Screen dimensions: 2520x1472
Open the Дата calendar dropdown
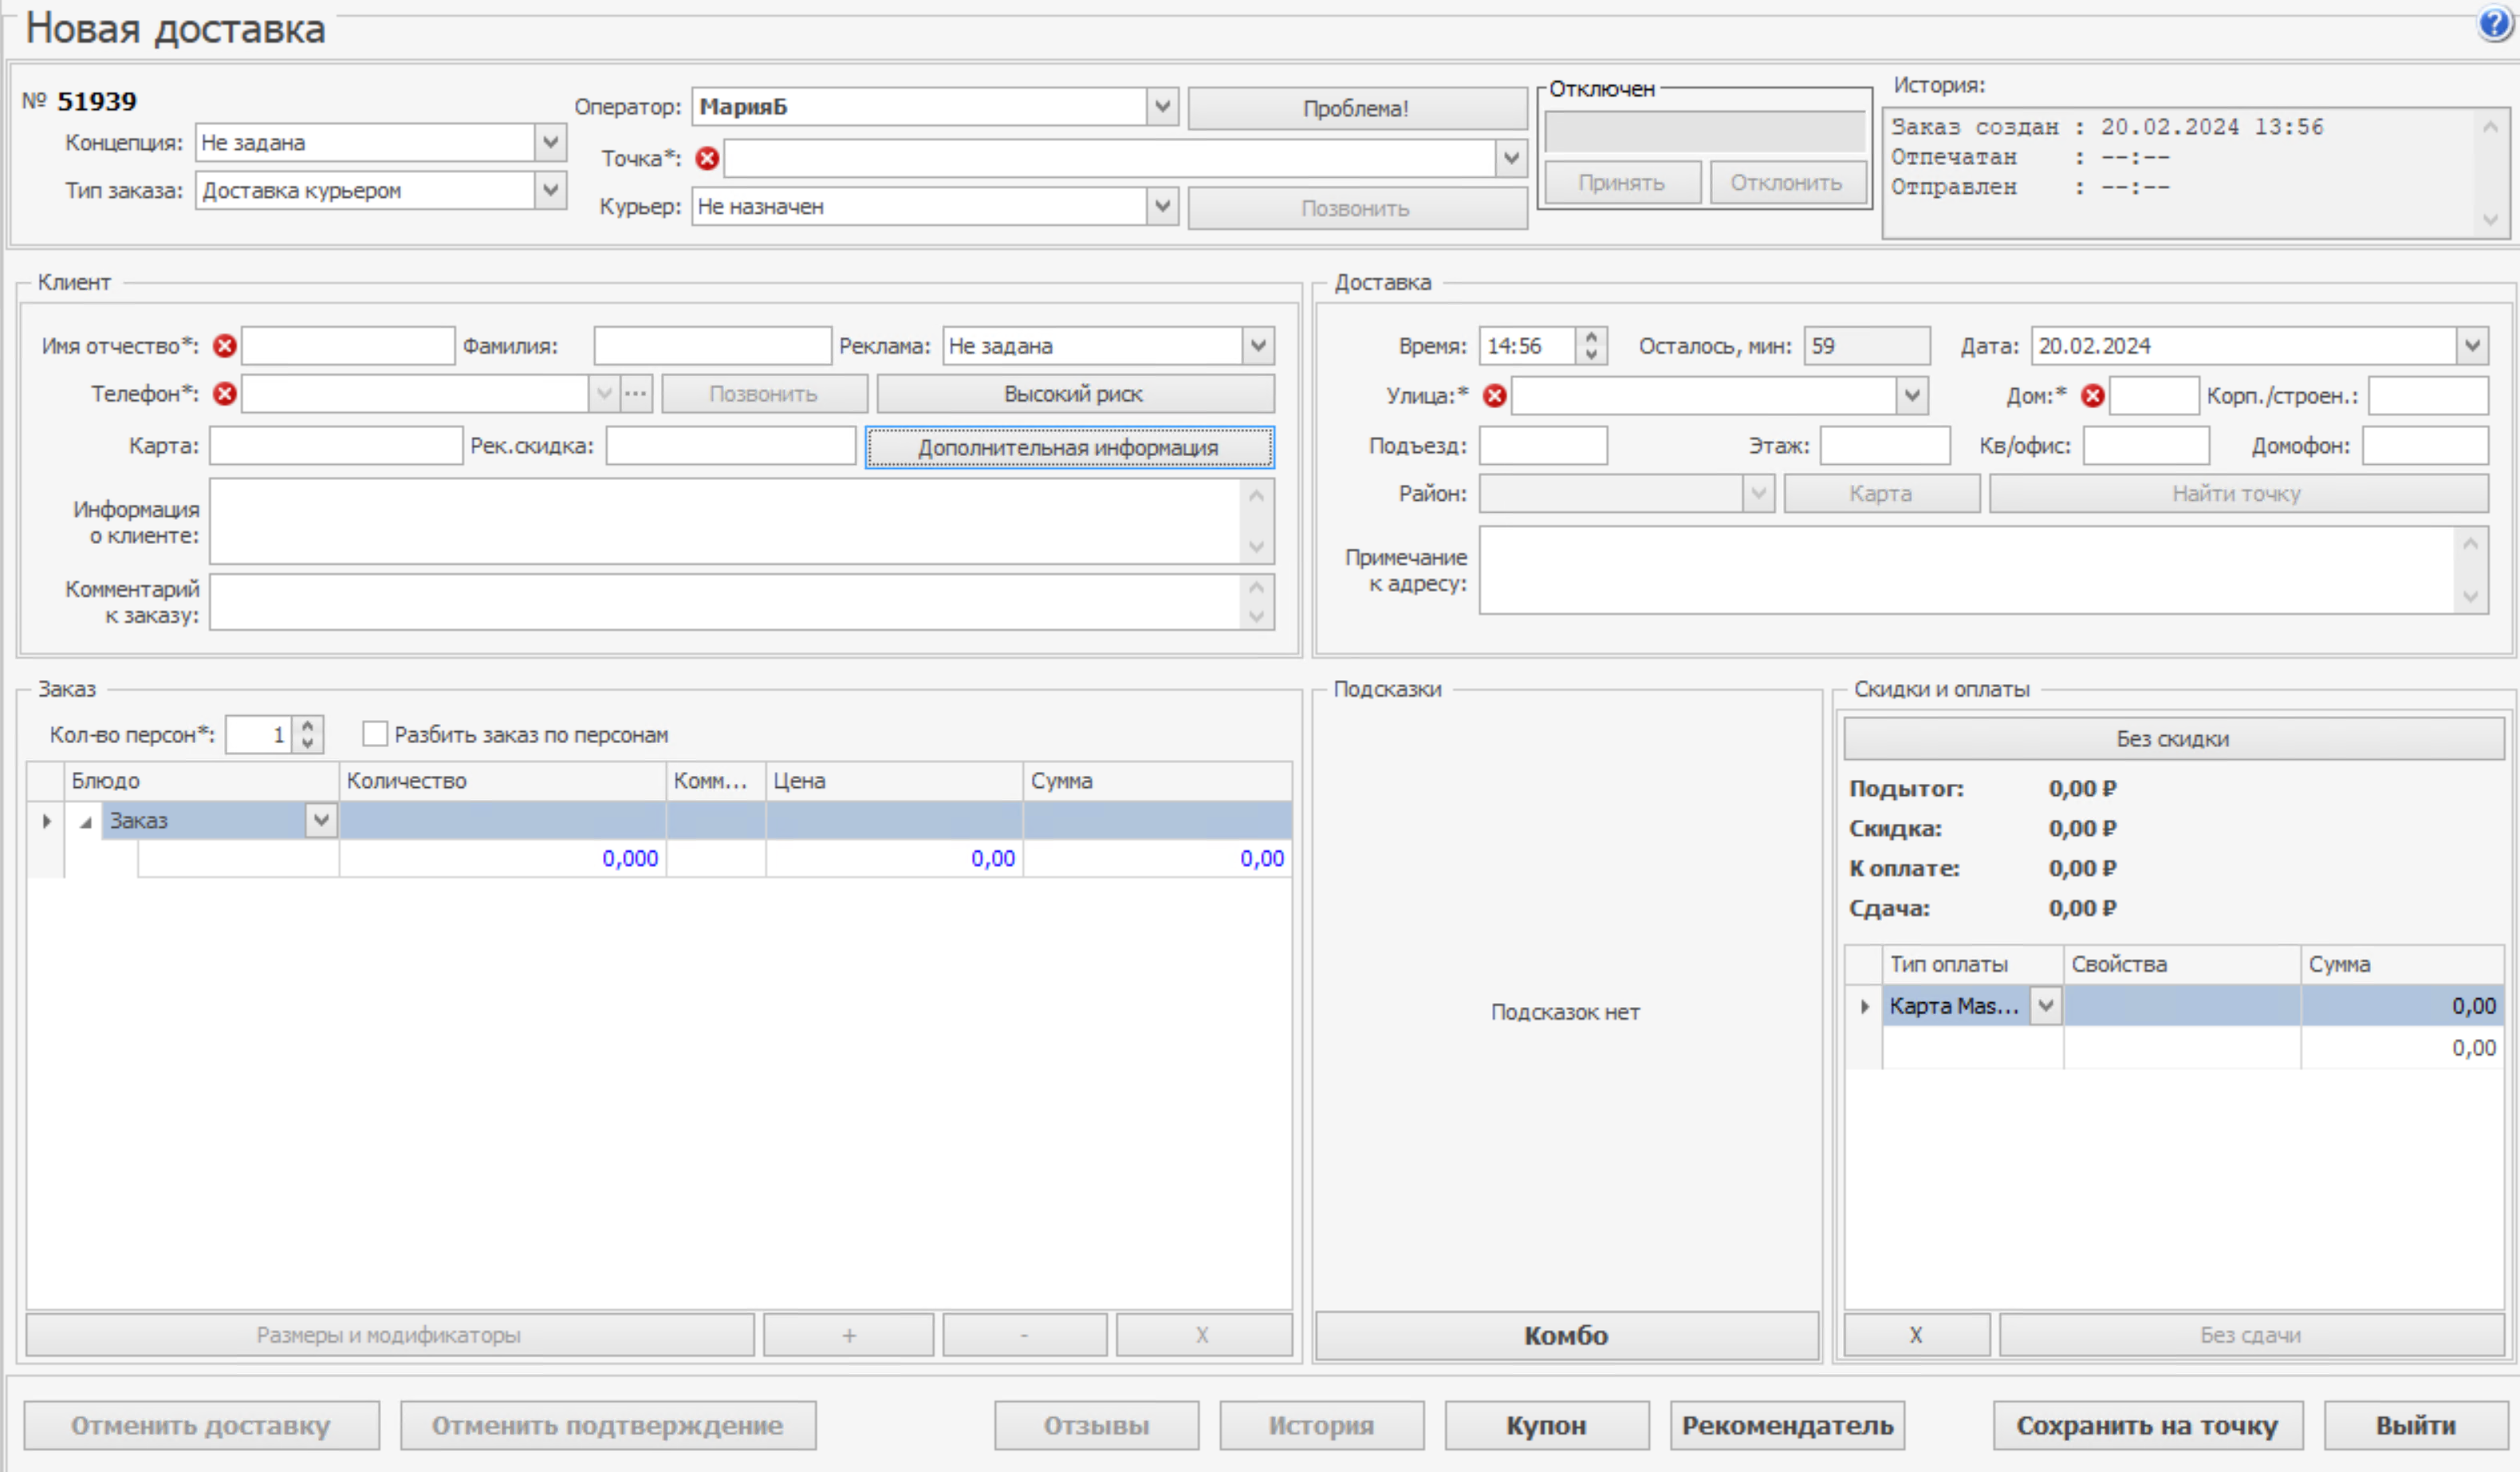[x=2472, y=346]
